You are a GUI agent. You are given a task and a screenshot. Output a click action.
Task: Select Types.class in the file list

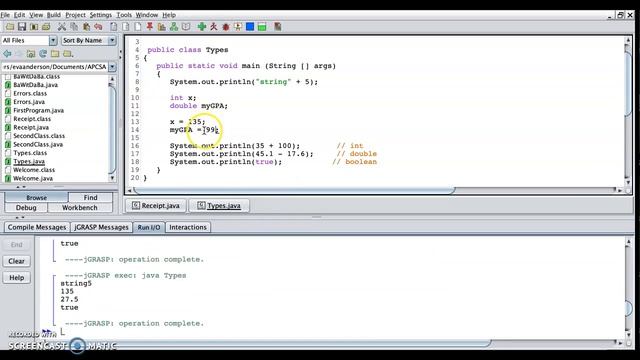tap(30, 153)
